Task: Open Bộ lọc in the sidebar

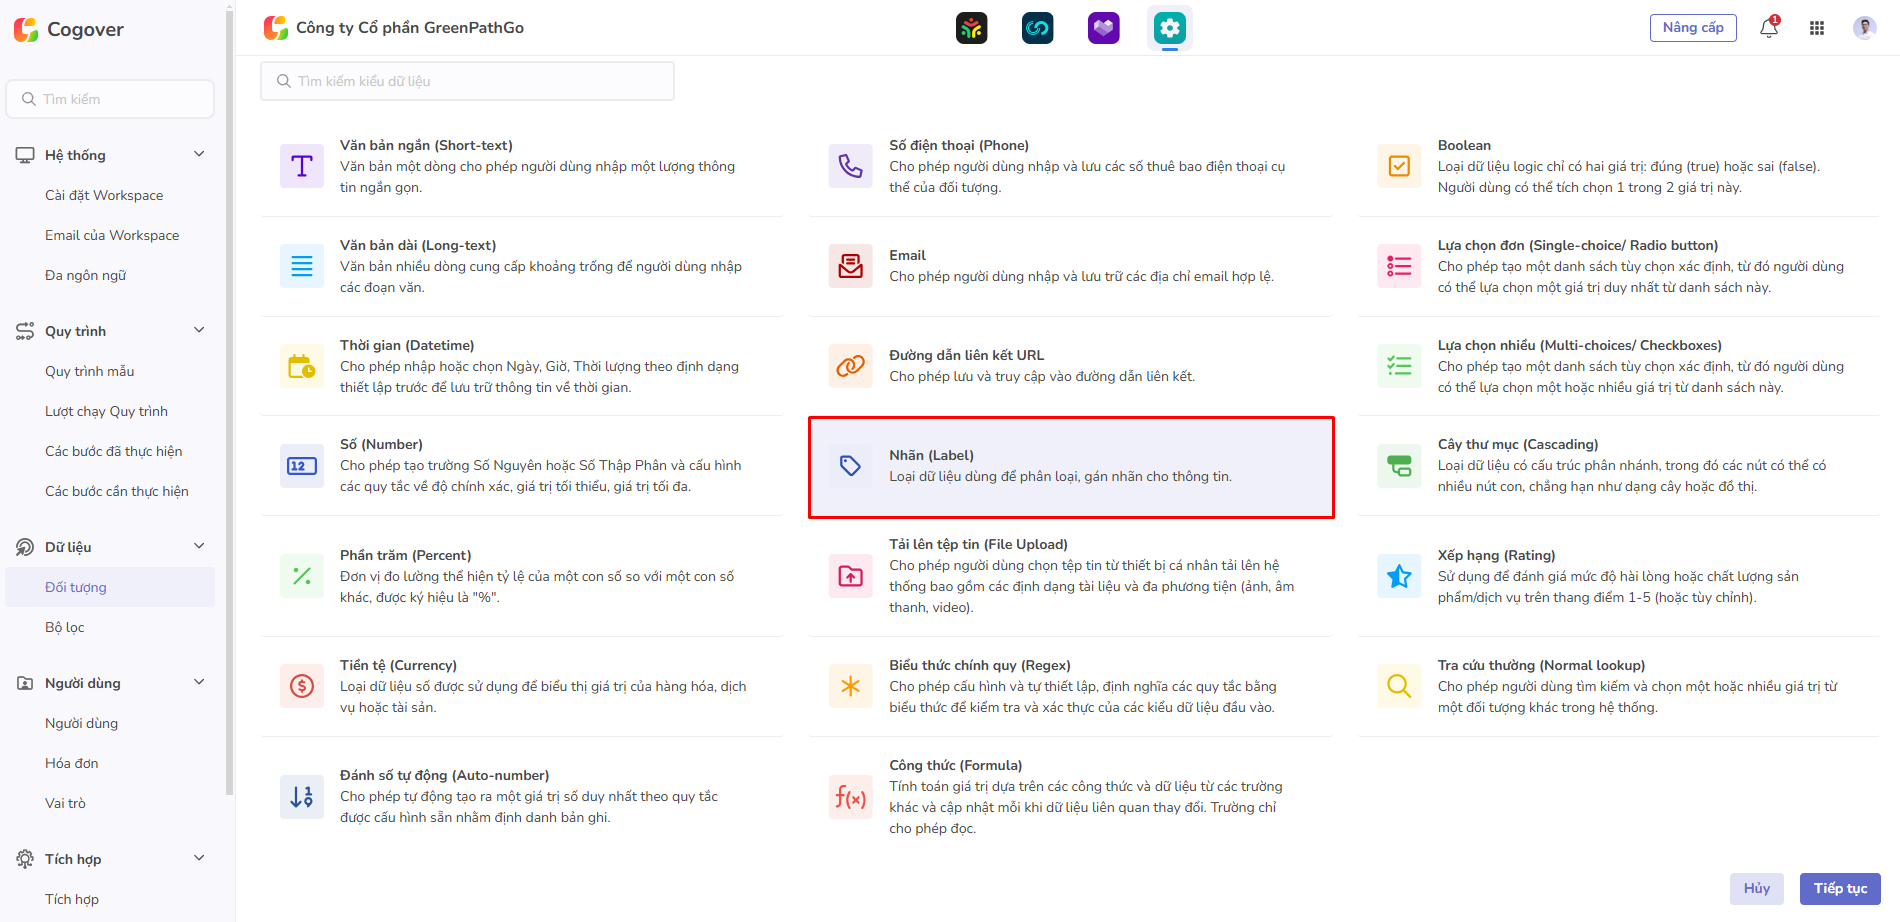Action: [65, 627]
